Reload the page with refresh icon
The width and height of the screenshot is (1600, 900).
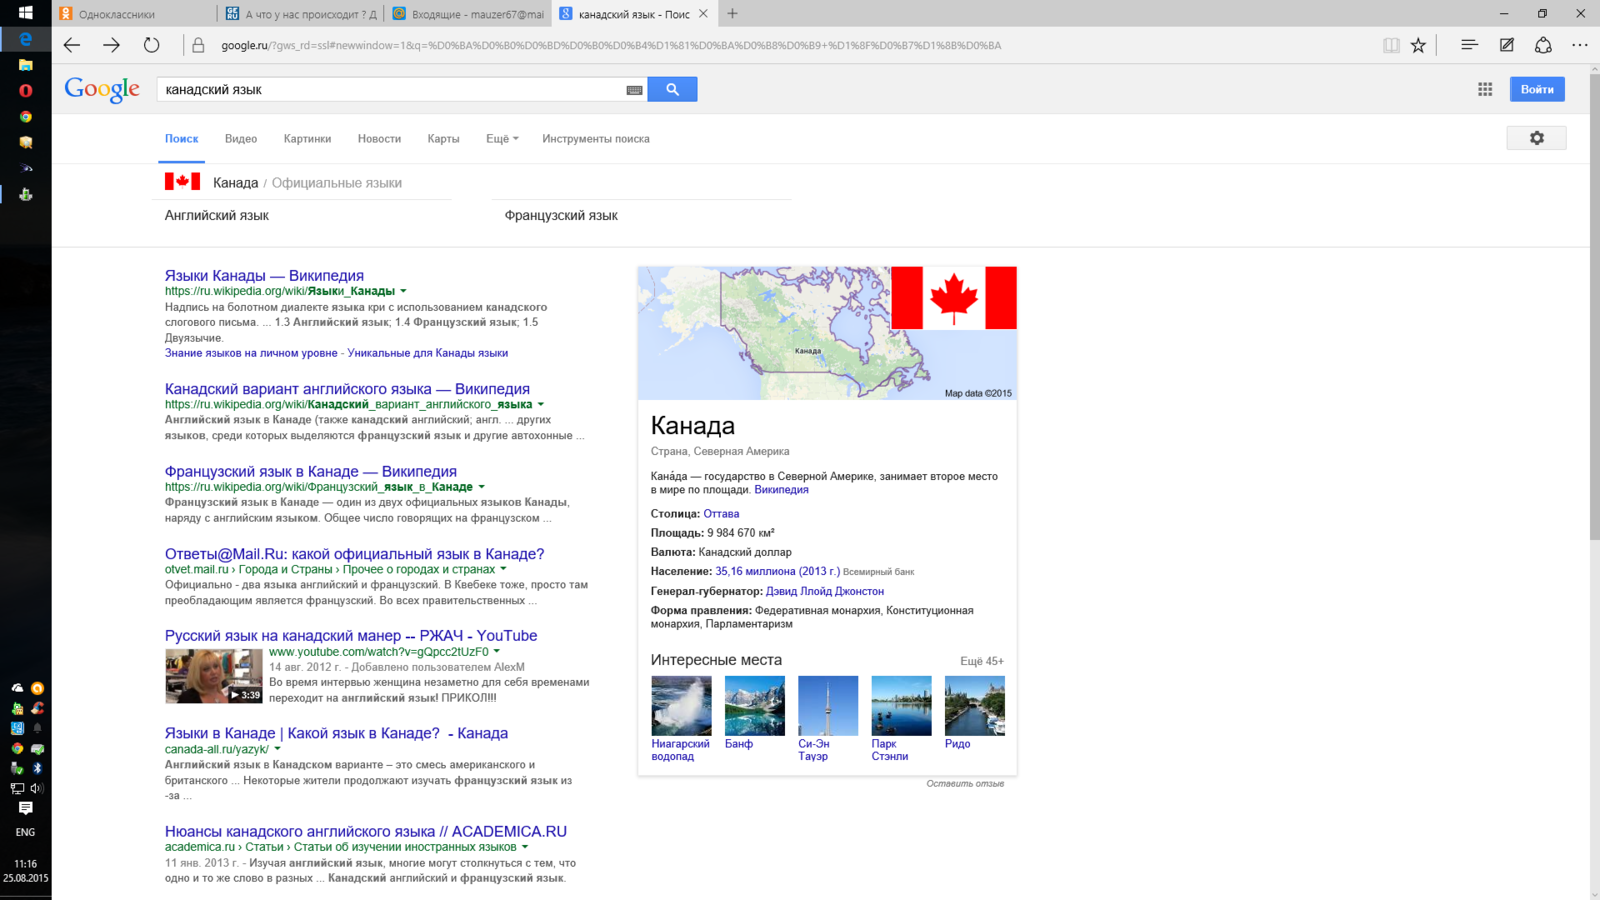pyautogui.click(x=151, y=45)
